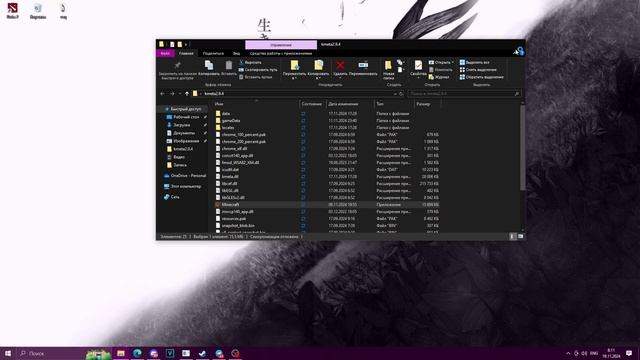Click Select none (Снять выделение)
640x360 pixels.
(478, 70)
